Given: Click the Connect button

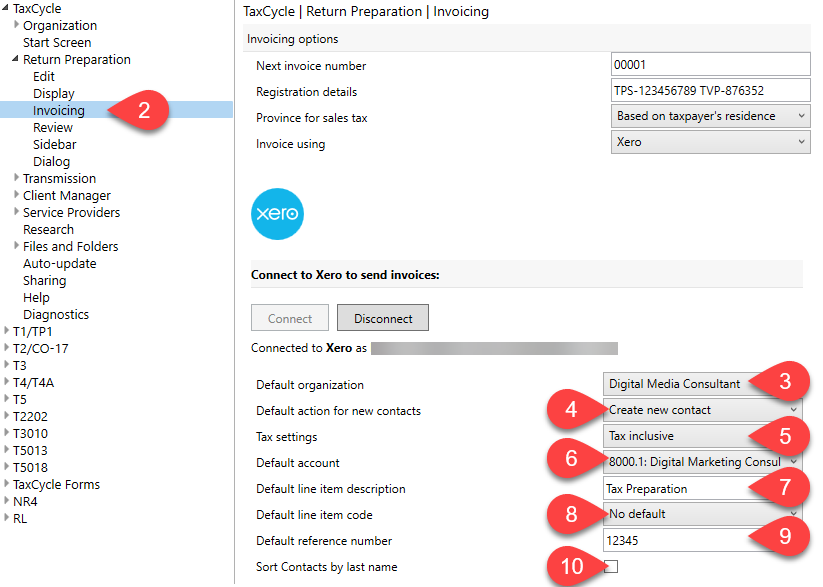Looking at the screenshot, I should 290,318.
